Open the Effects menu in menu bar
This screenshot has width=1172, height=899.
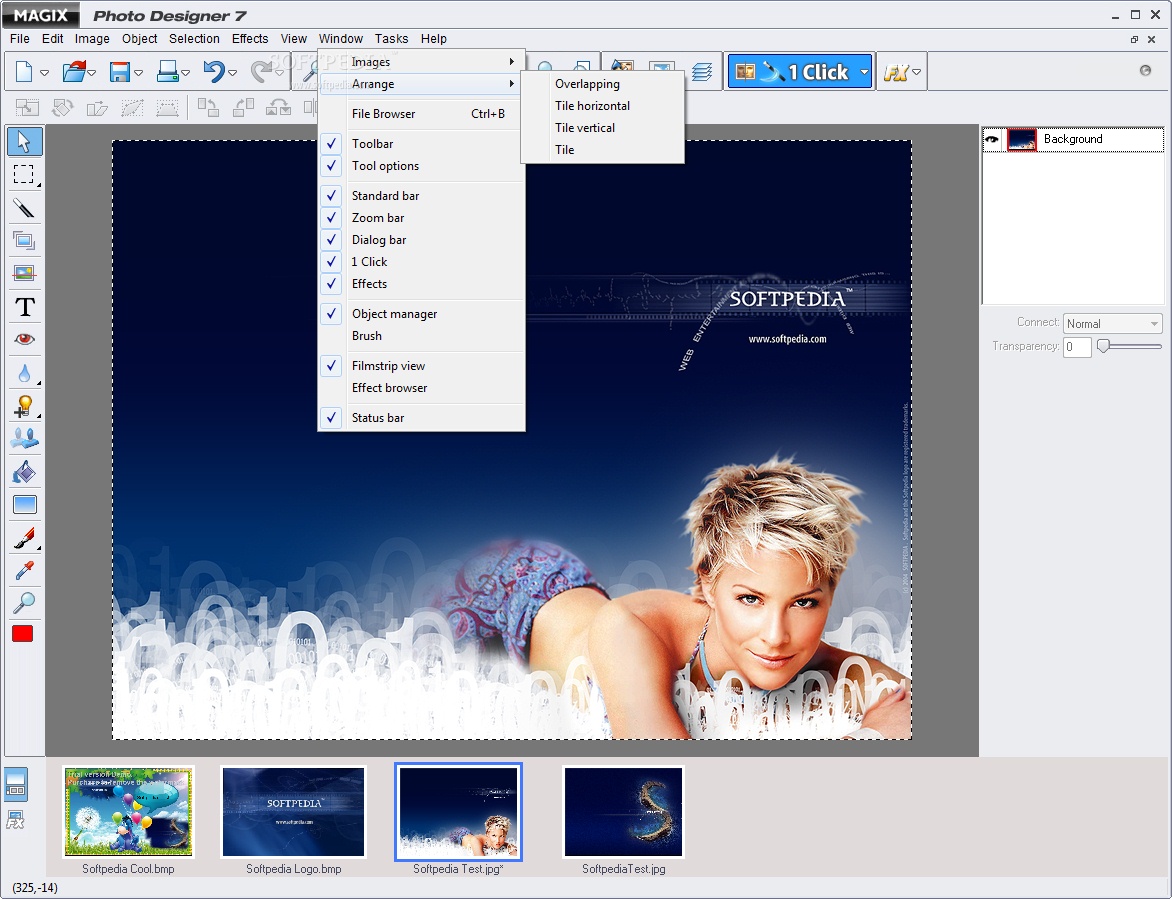pyautogui.click(x=250, y=39)
